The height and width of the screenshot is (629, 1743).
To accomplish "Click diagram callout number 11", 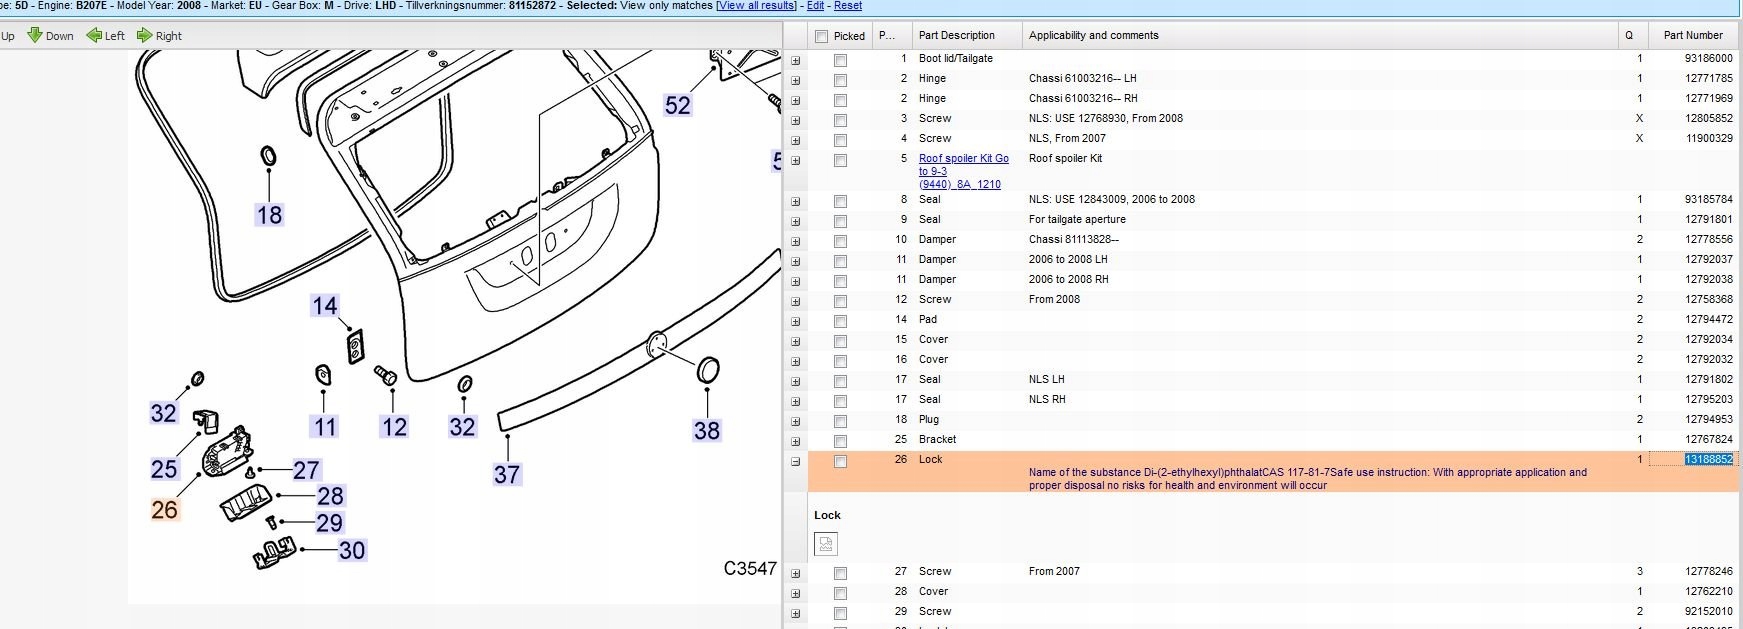I will click(325, 427).
